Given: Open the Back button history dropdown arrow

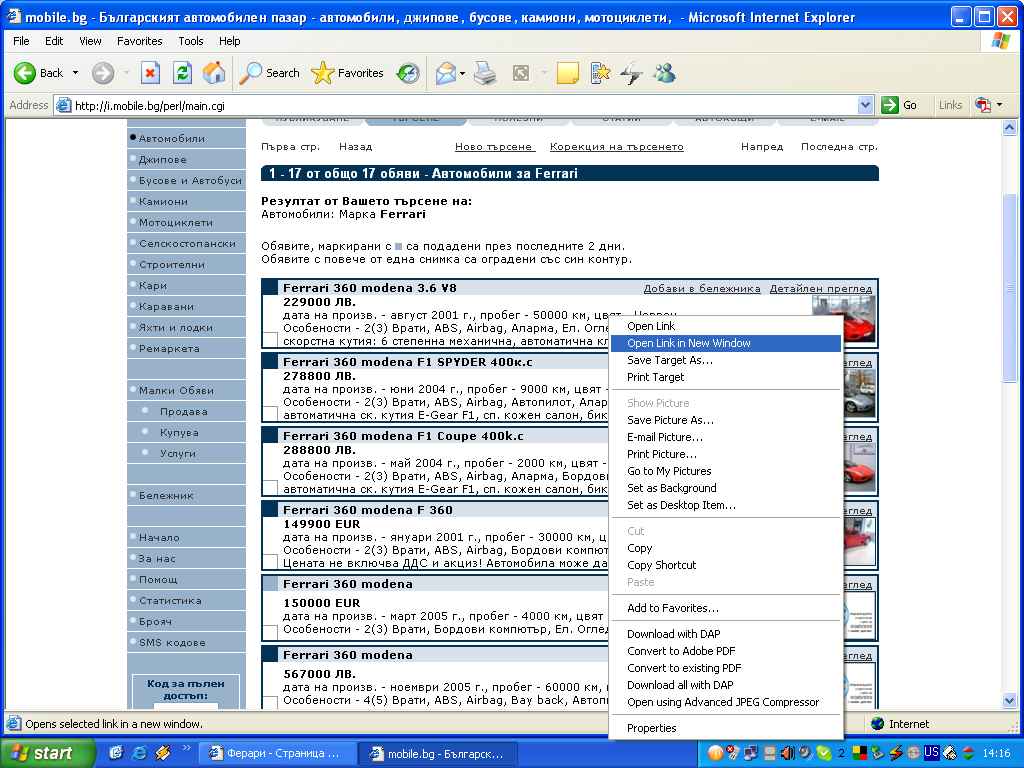Looking at the screenshot, I should tap(75, 73).
